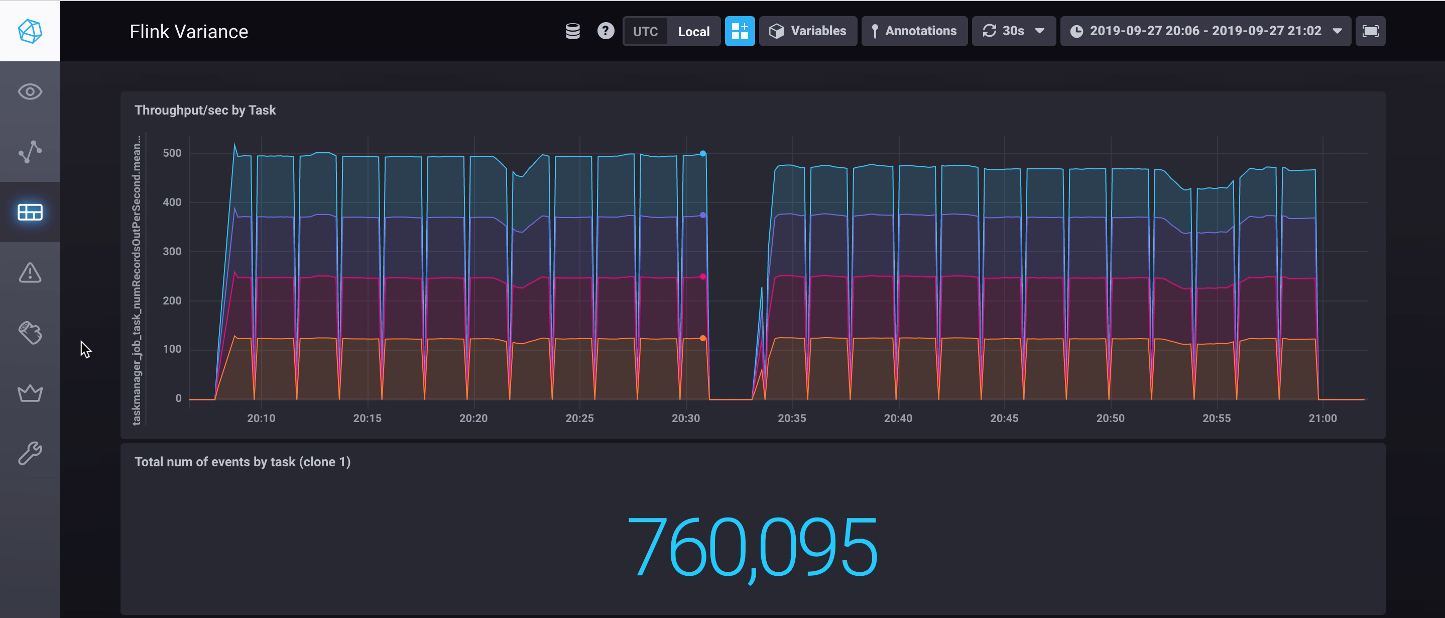1445x618 pixels.
Task: Open Data Explorer graph icon in sidebar
Action: tap(30, 152)
